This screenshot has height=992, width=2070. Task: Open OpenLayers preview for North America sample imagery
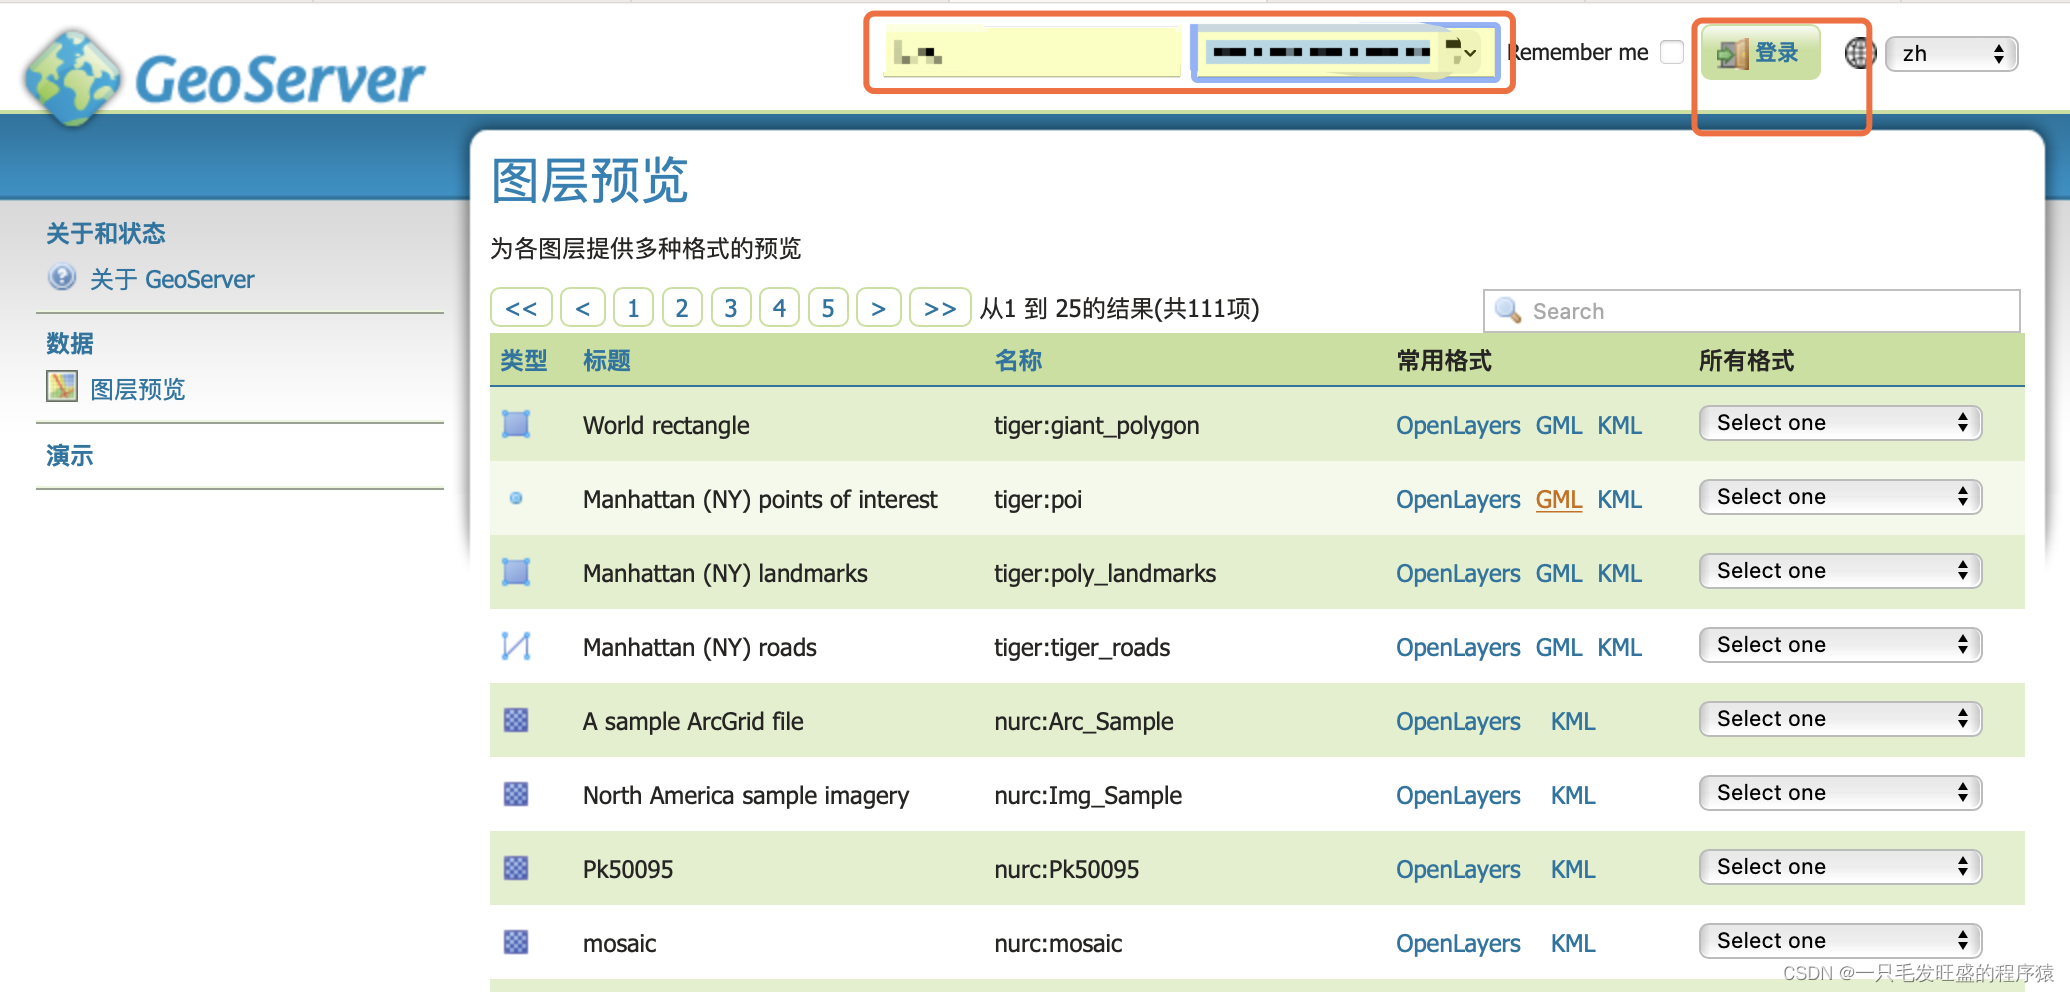[x=1457, y=794]
